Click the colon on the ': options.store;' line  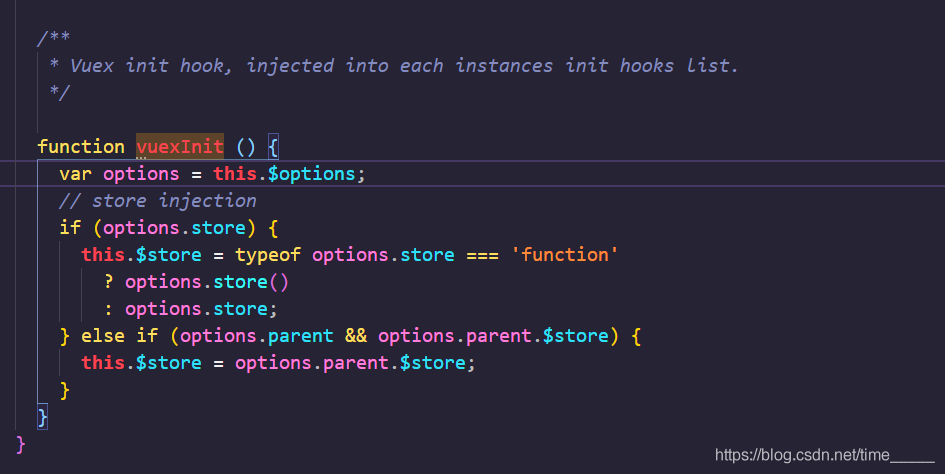tap(109, 309)
